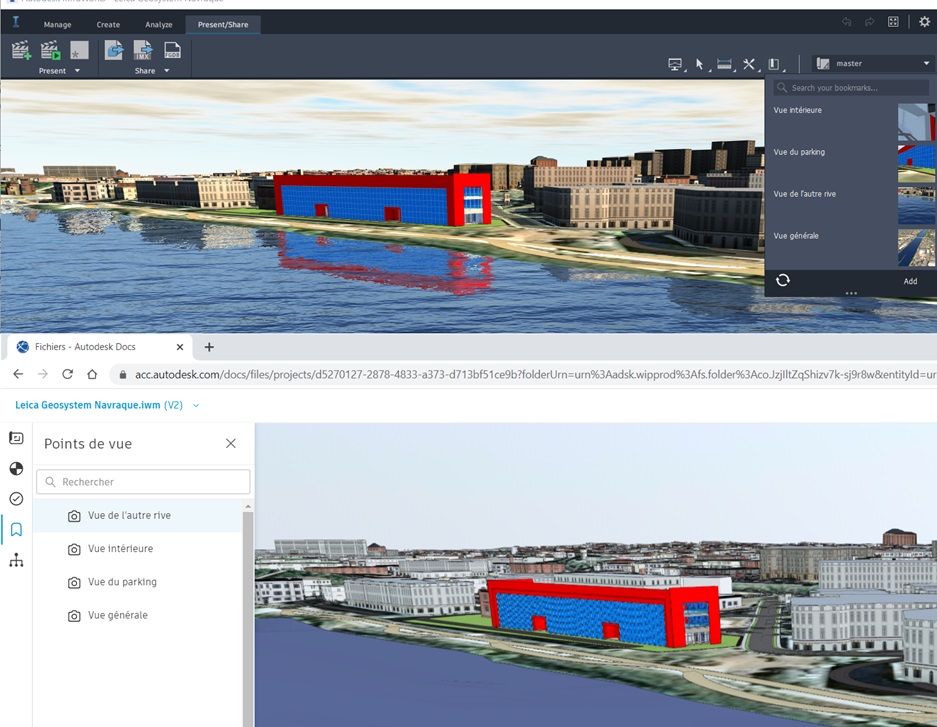Click the Rechercher search field in Points de vue
Image resolution: width=937 pixels, height=727 pixels.
click(143, 481)
